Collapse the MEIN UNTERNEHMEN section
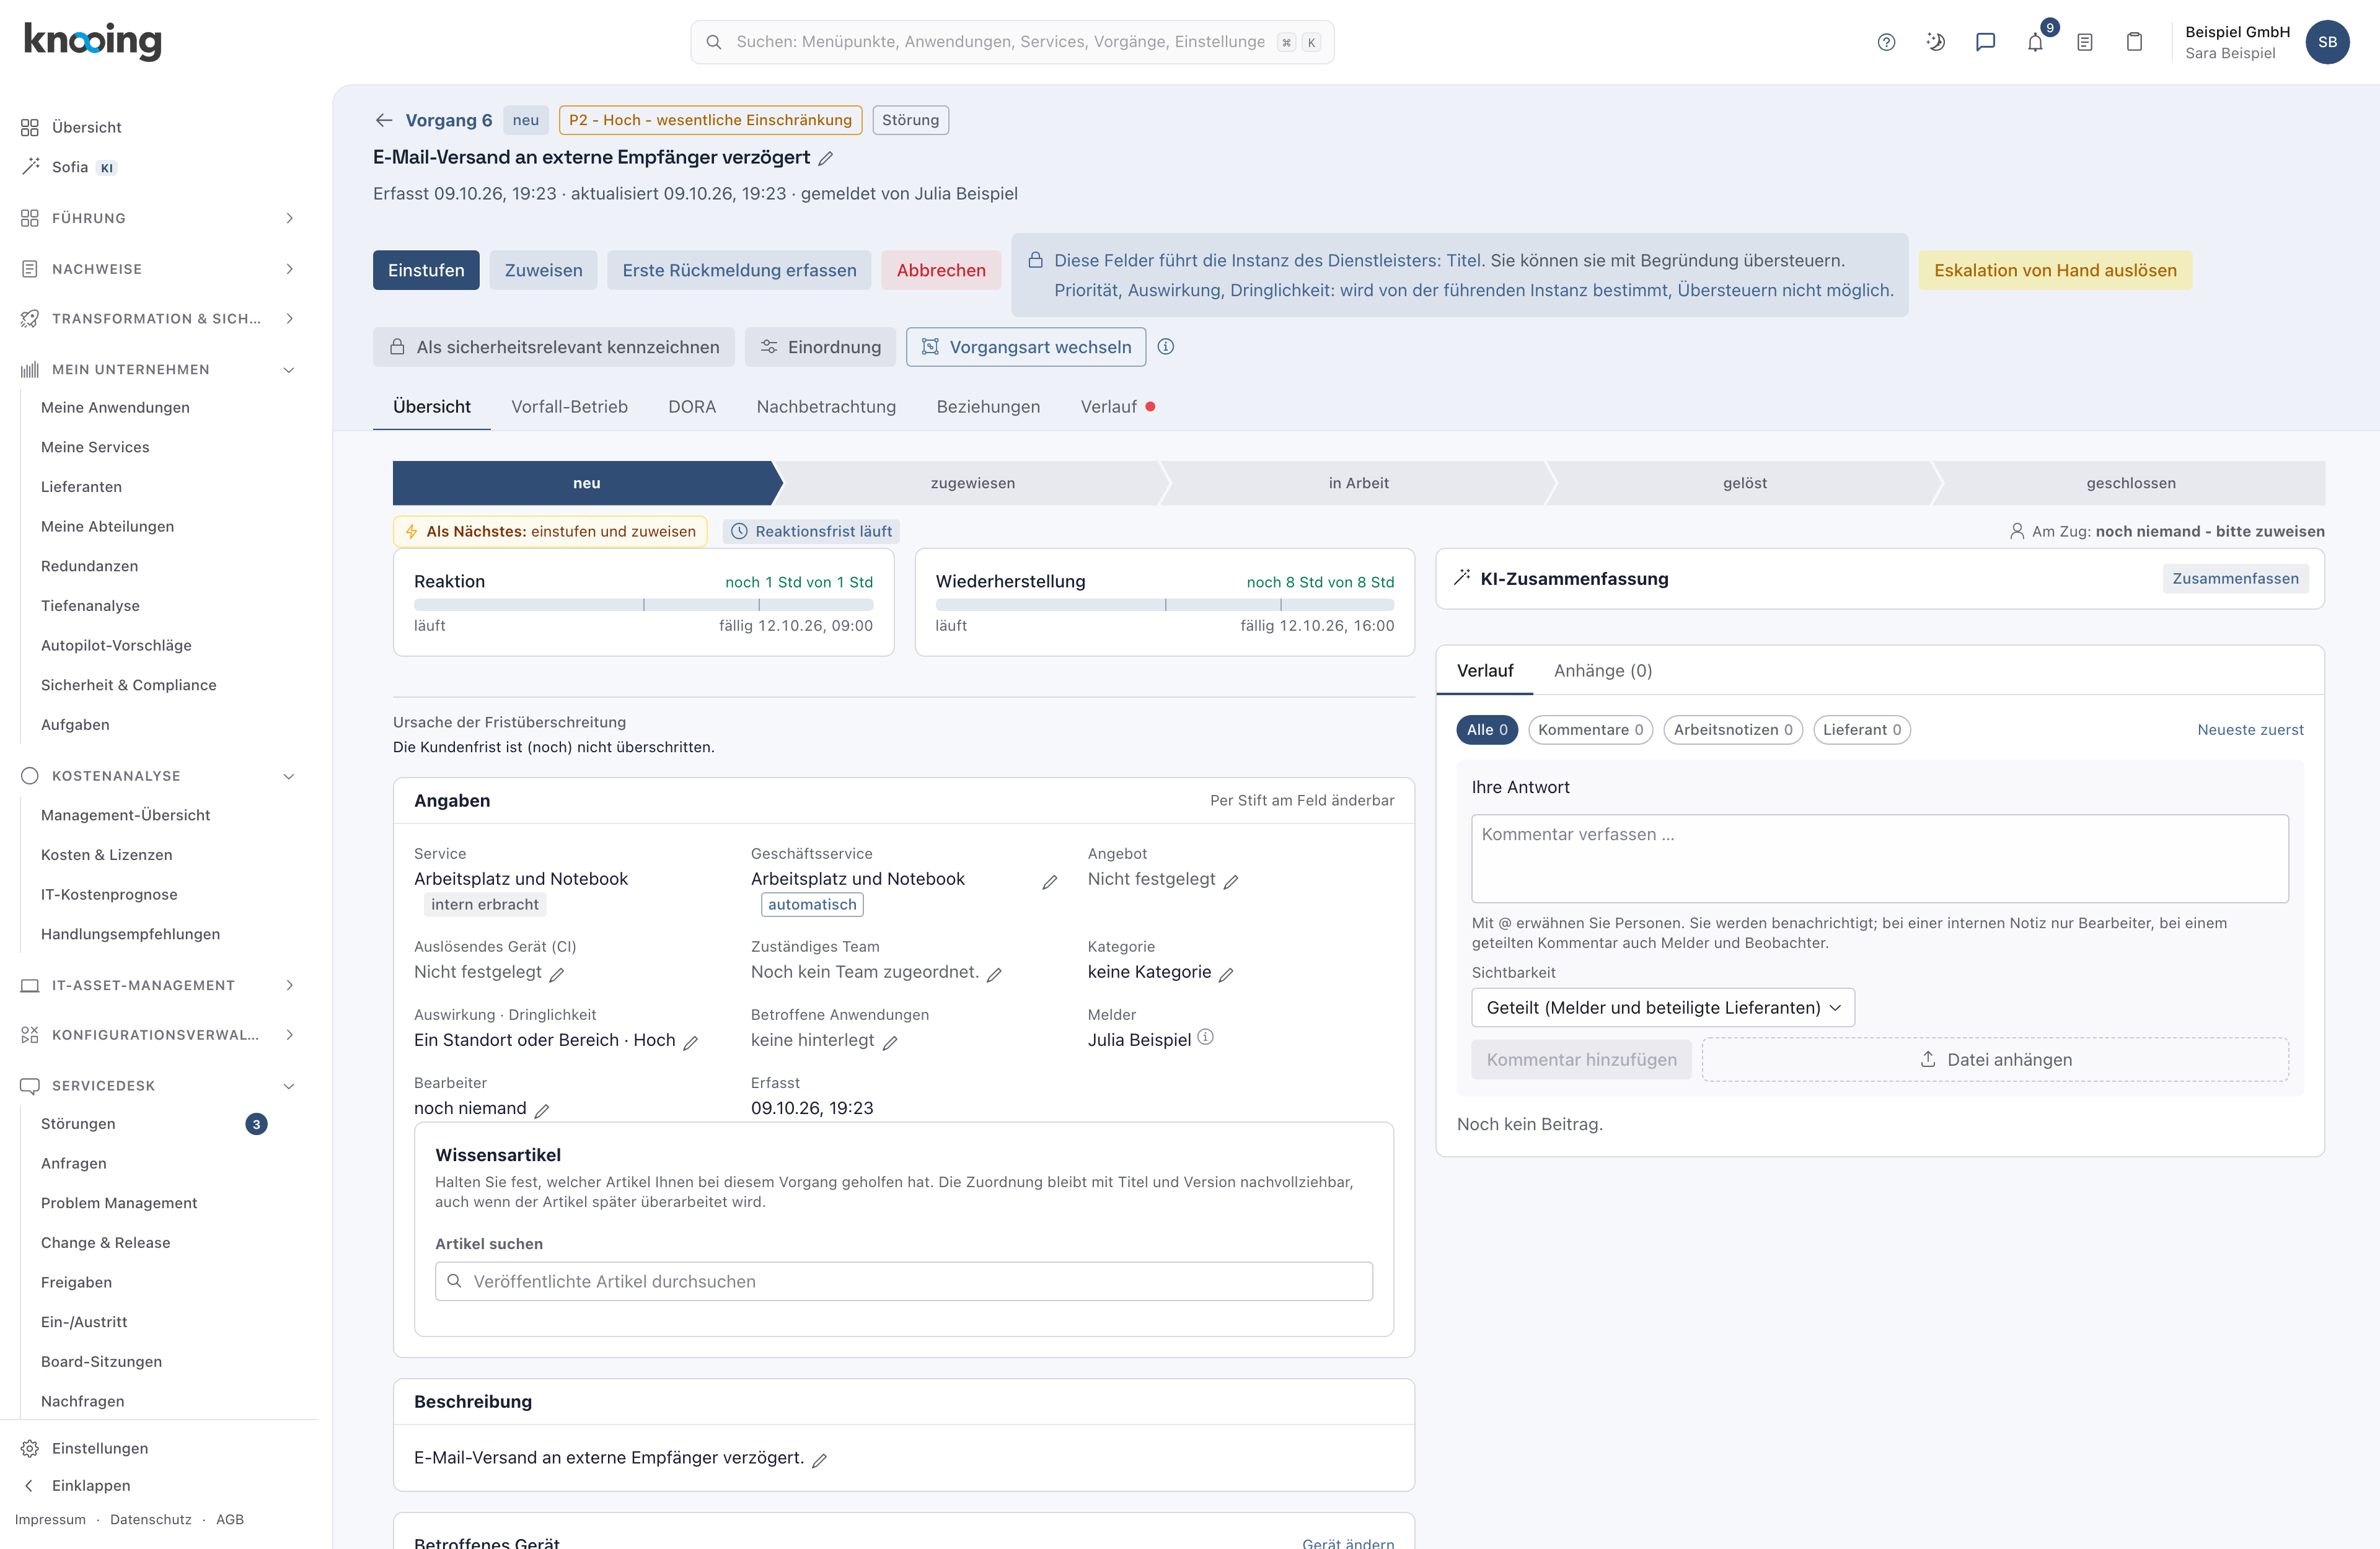2380x1549 pixels. (159, 370)
